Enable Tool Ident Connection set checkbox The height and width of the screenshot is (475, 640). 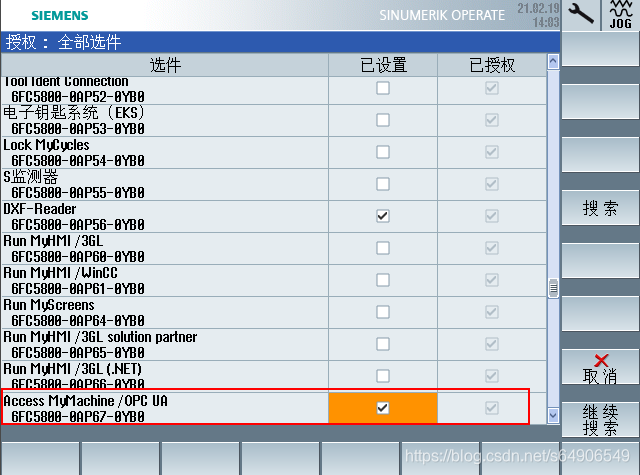coord(382,88)
